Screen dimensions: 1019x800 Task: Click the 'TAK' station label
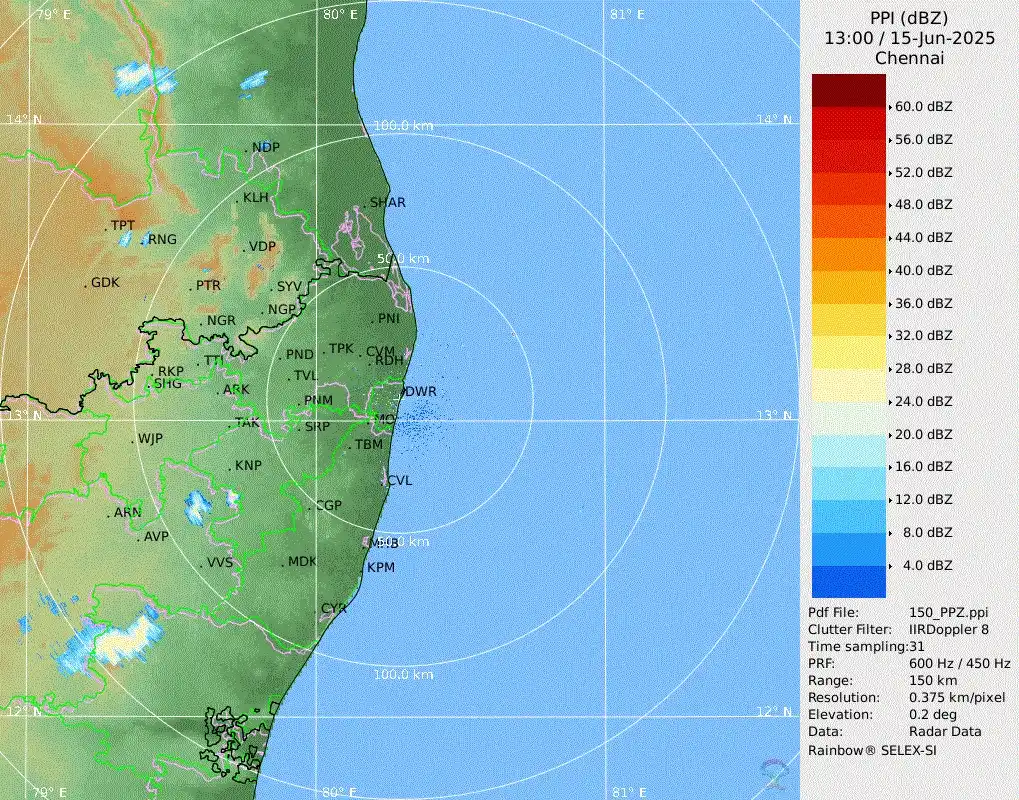[247, 423]
